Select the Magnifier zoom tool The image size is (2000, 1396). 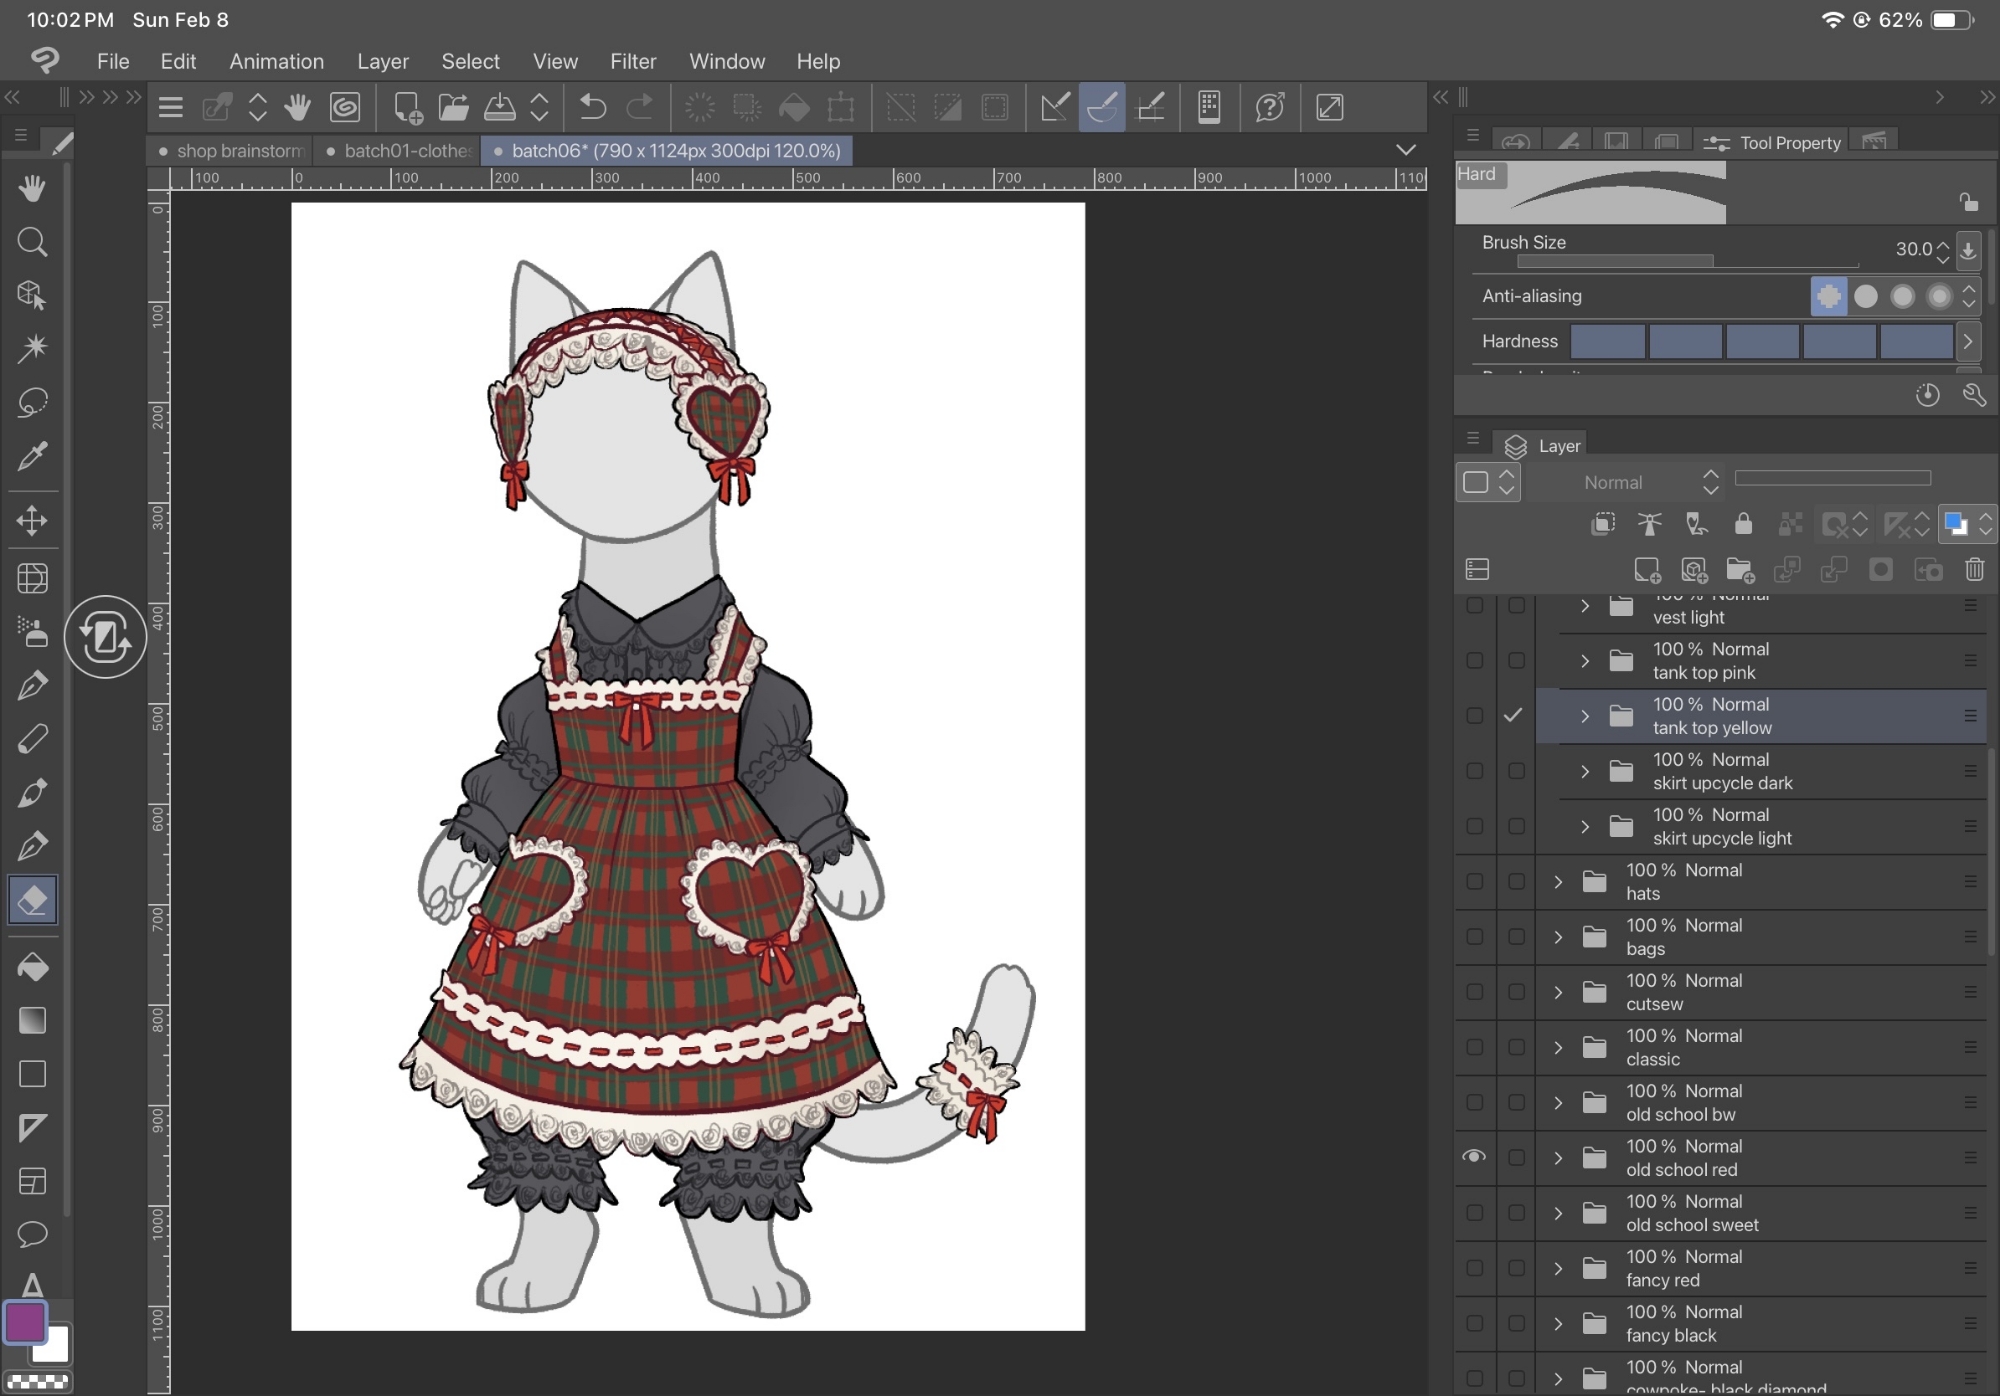[32, 242]
